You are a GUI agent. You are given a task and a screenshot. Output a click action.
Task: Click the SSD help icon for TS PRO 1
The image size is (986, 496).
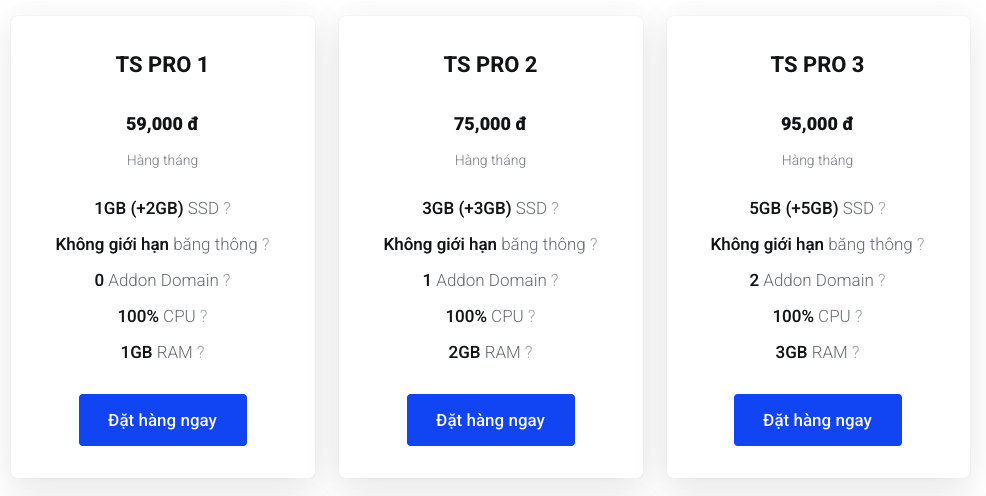pyautogui.click(x=227, y=208)
